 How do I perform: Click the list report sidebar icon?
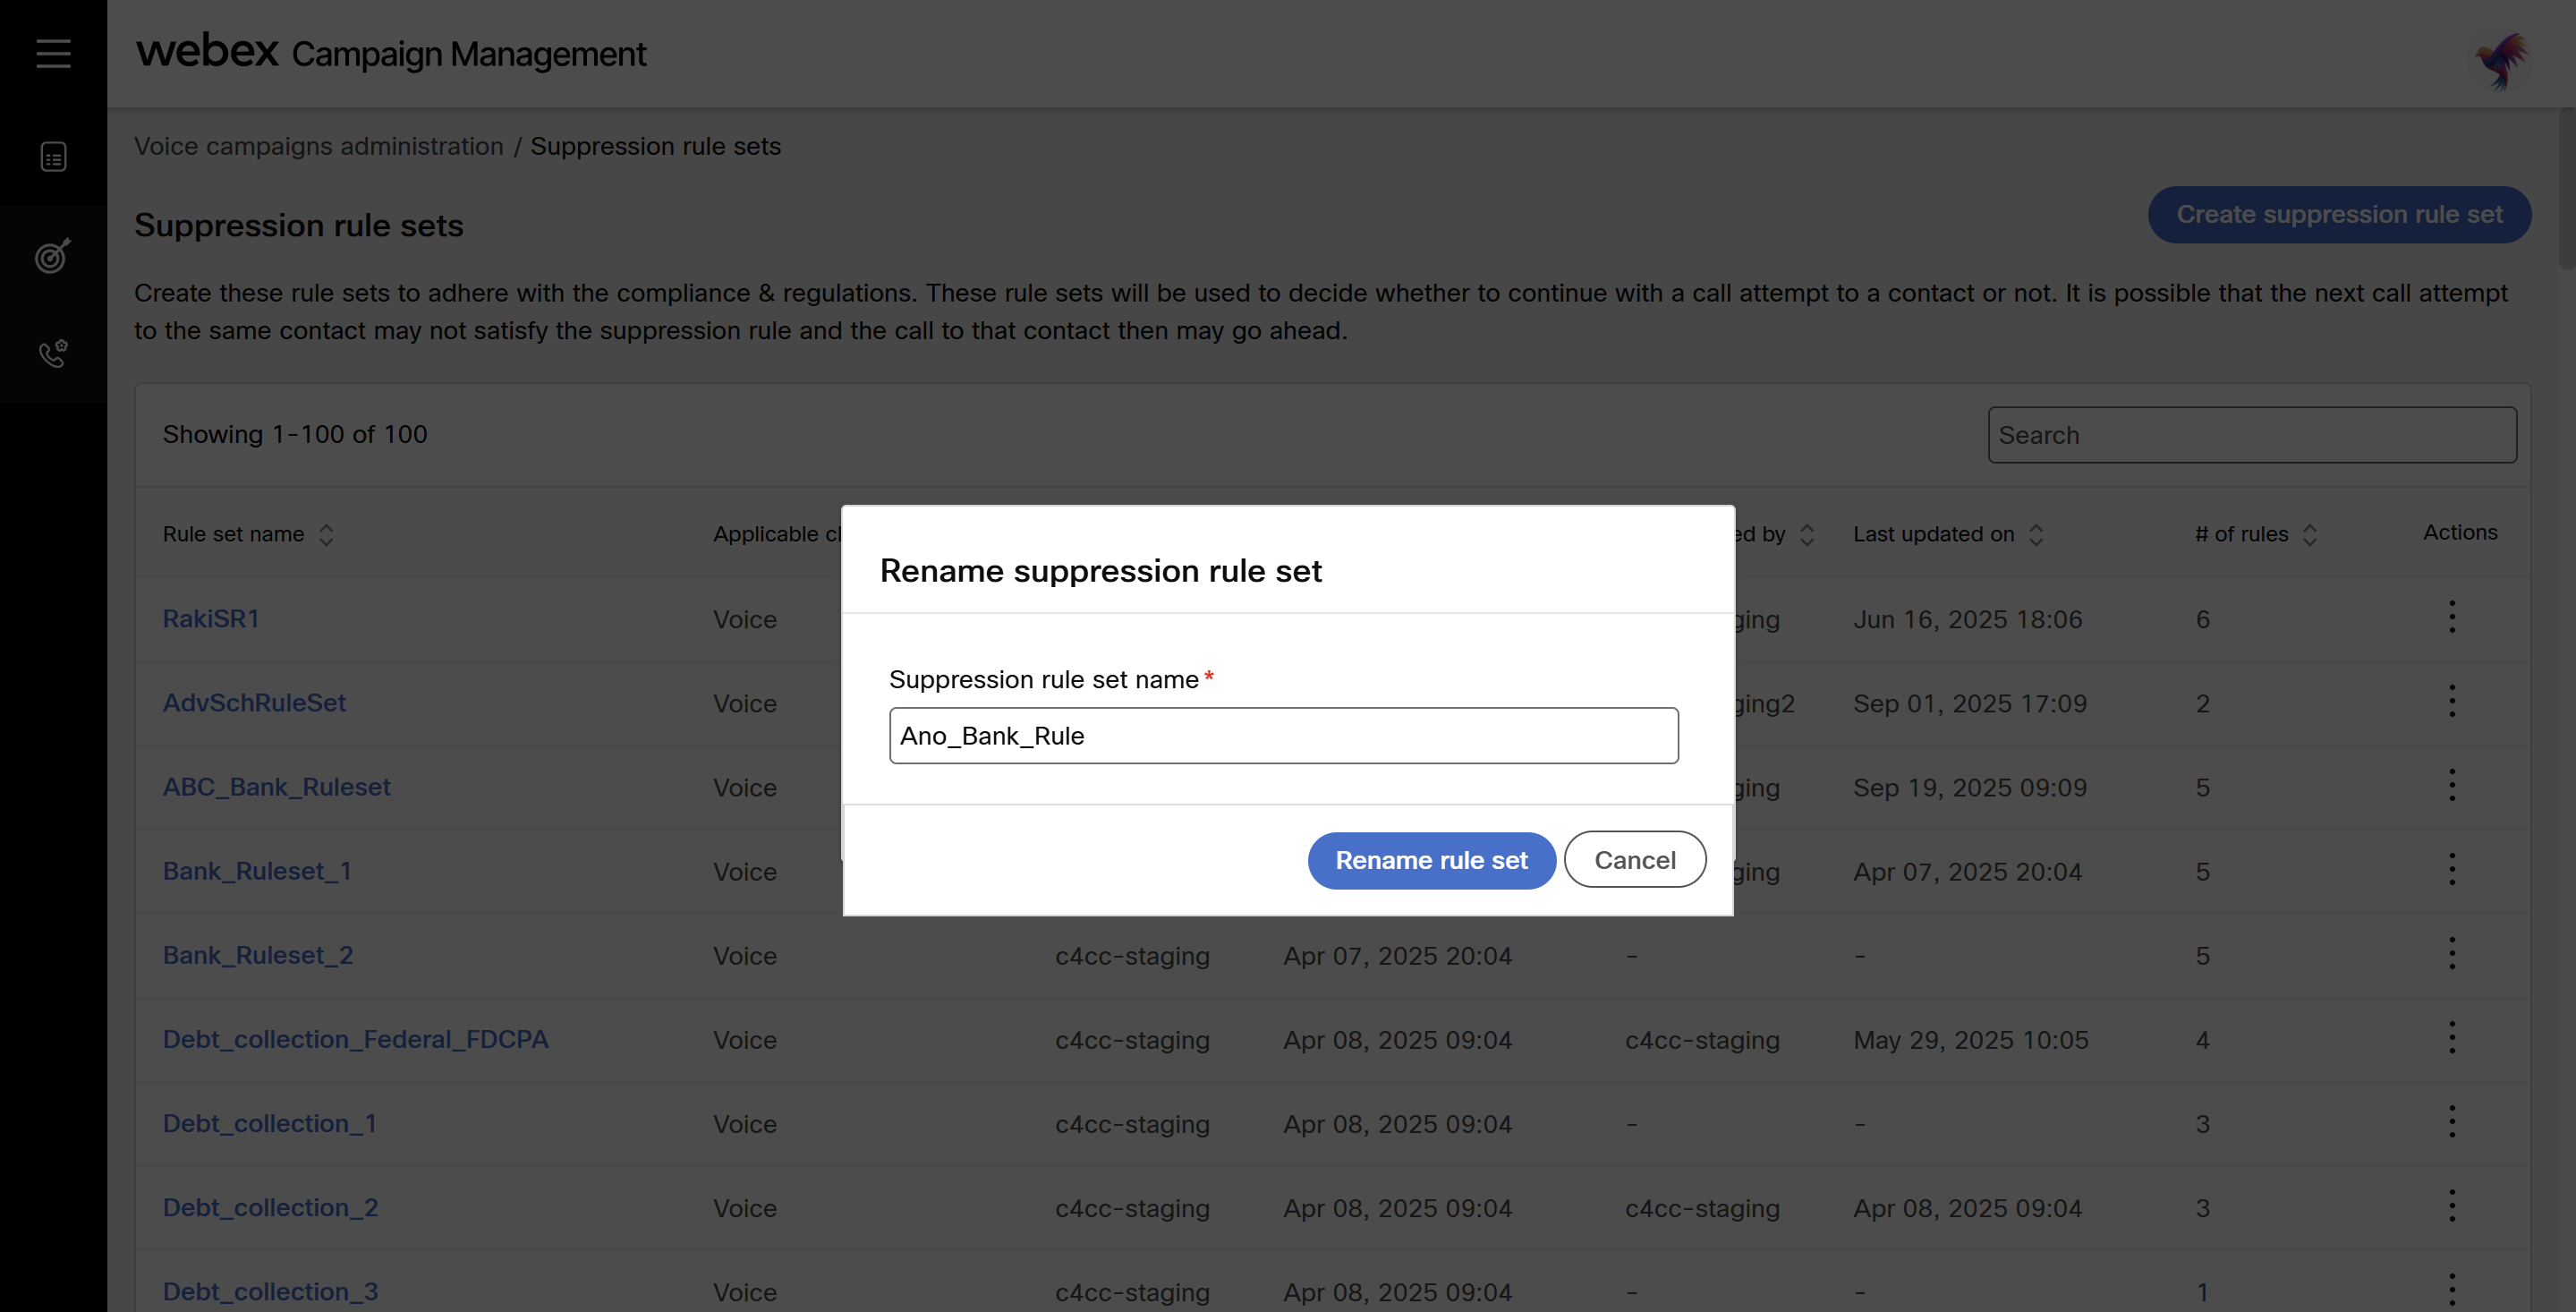(53, 157)
